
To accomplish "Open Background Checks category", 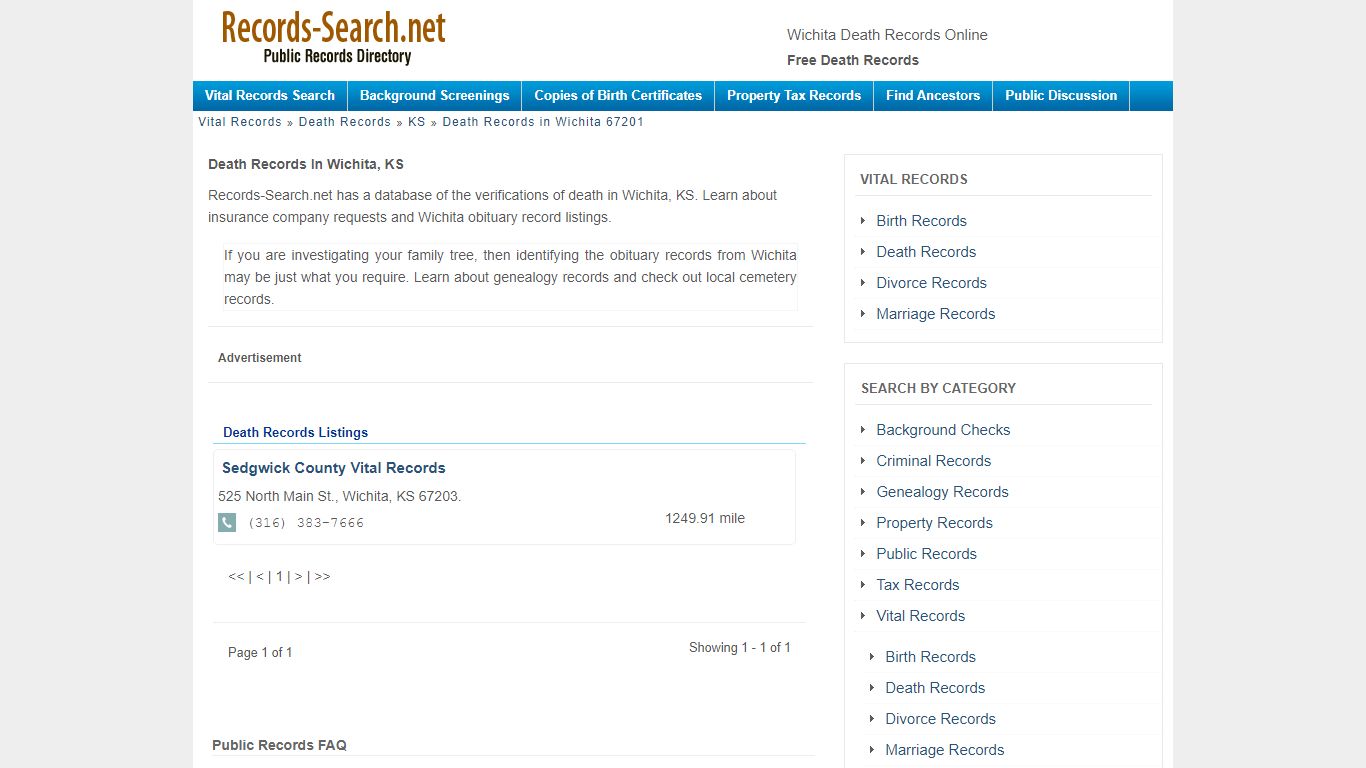I will pyautogui.click(x=943, y=430).
